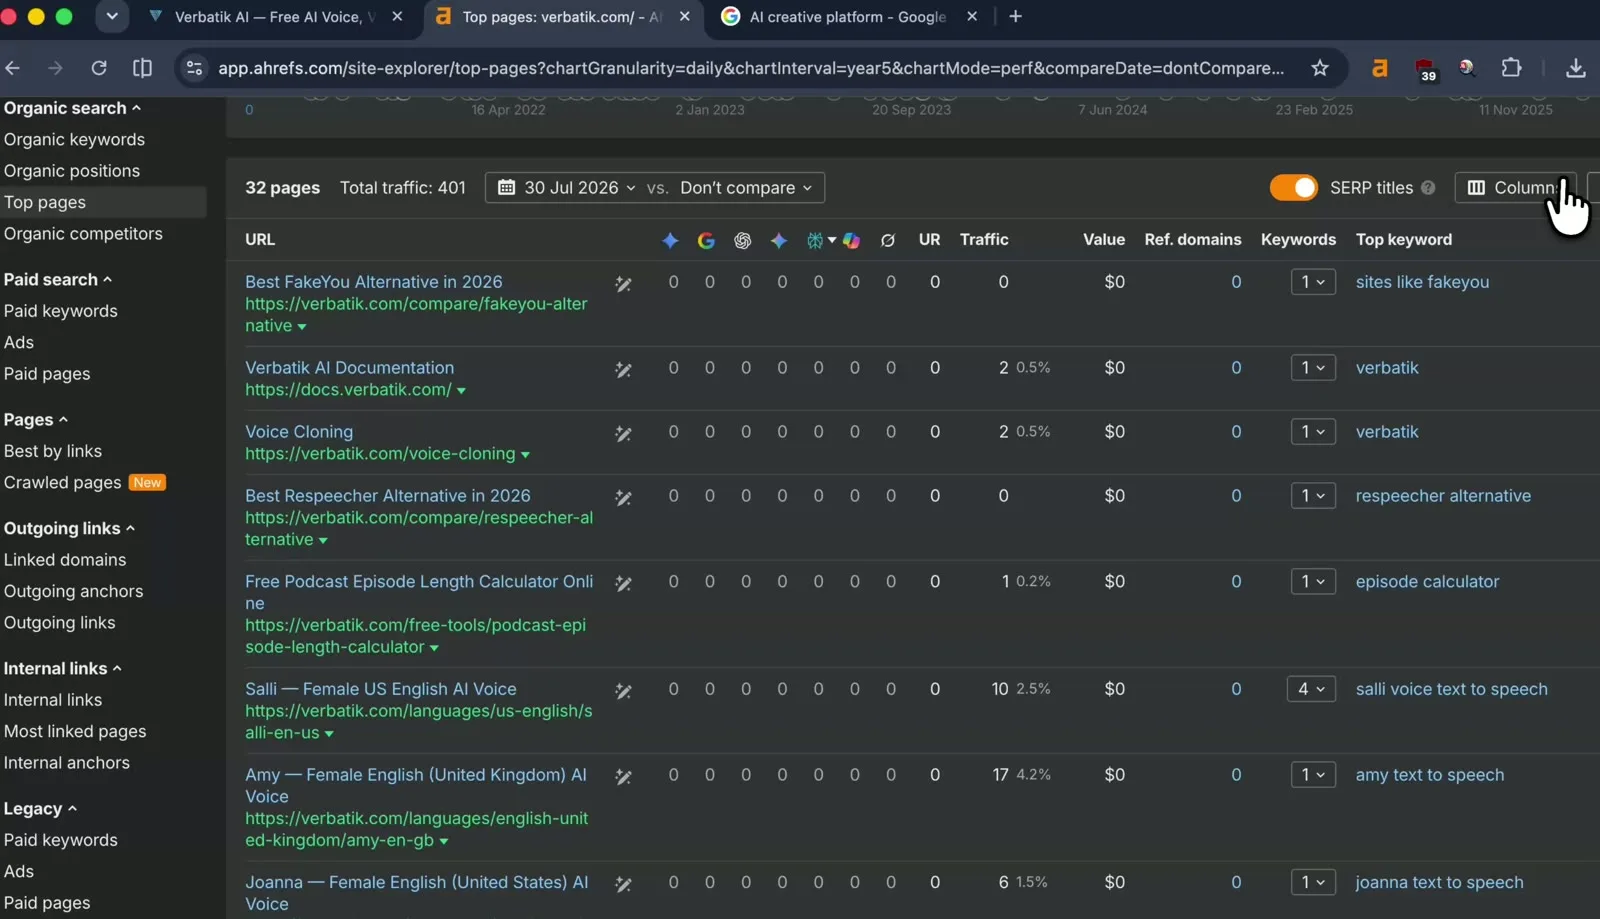
Task: Click the refresh-style column header icon
Action: [x=887, y=240]
